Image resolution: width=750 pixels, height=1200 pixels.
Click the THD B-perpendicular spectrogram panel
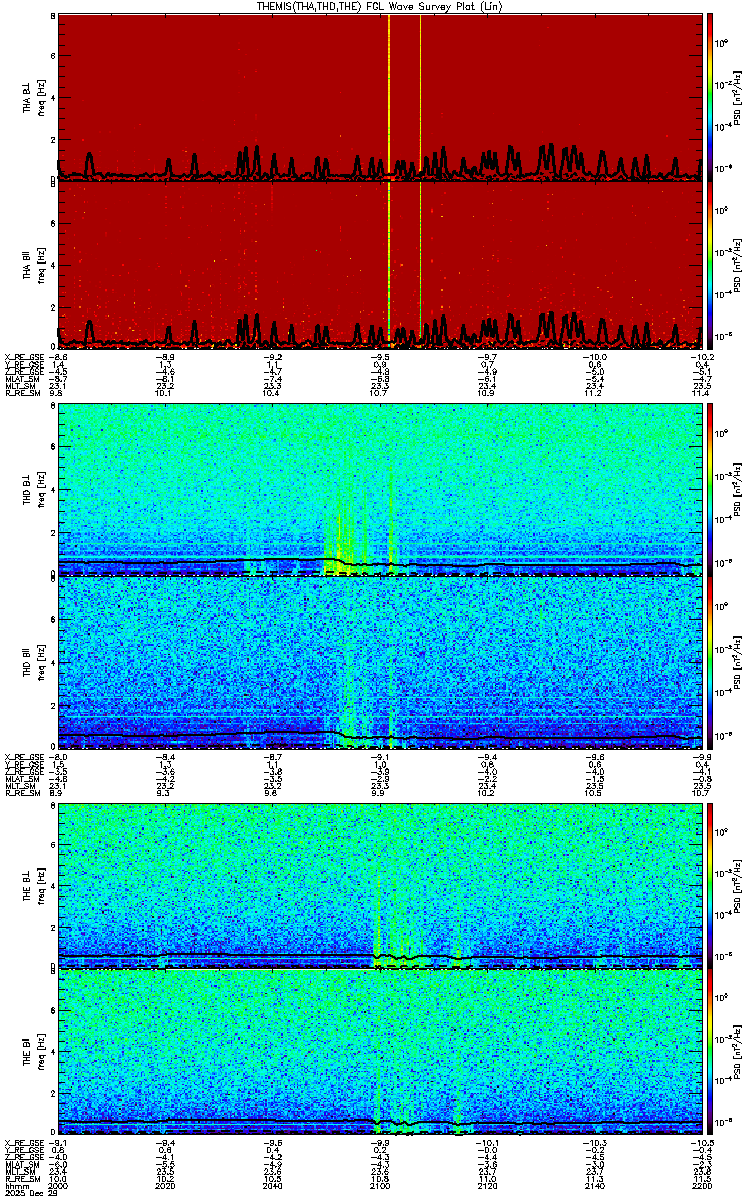coord(382,490)
